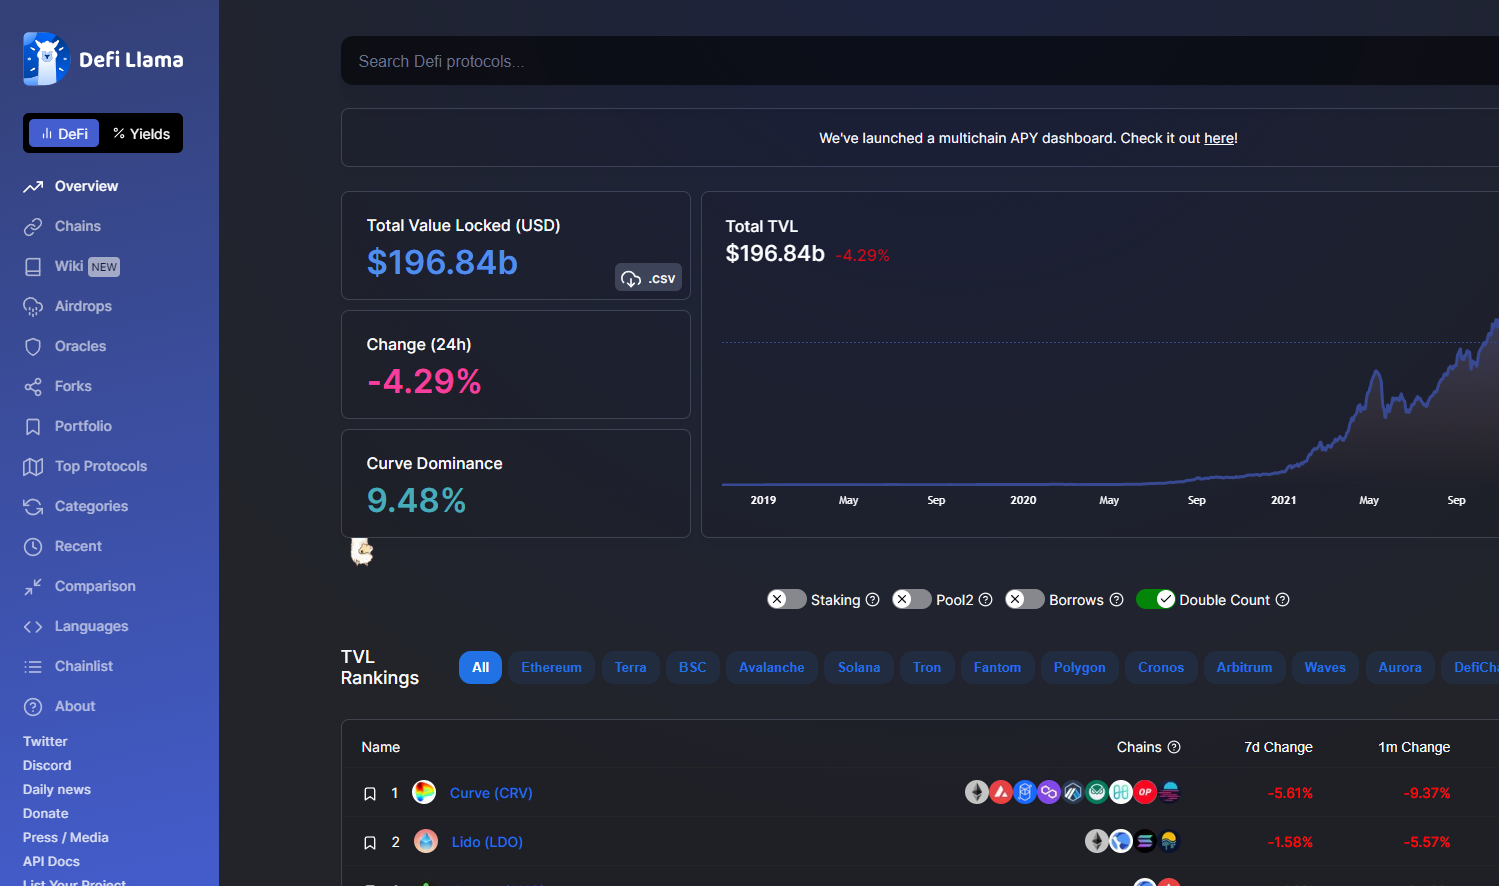Click Borrows help question icon
Screen dimensions: 1499x886
click(1116, 600)
